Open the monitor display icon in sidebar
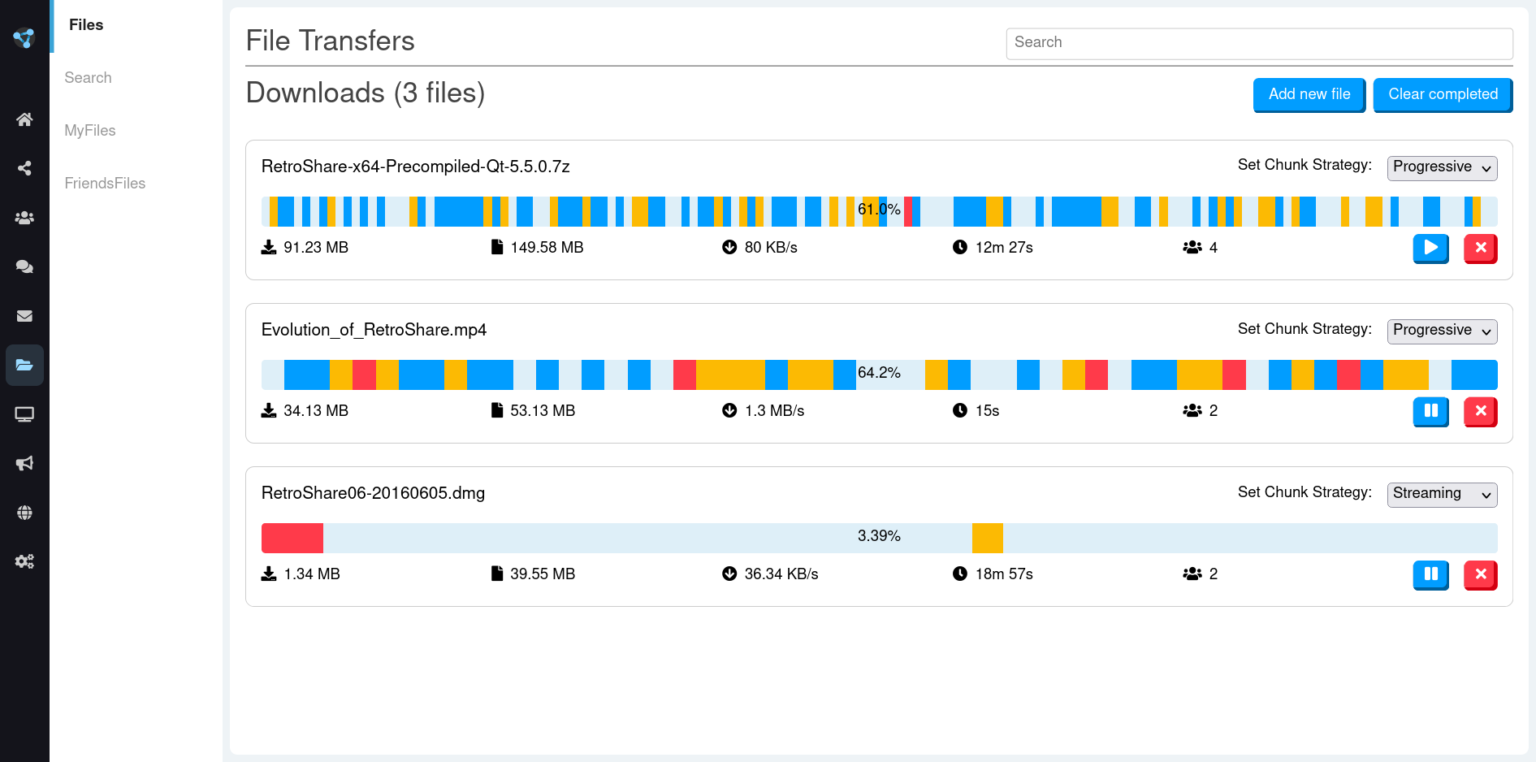This screenshot has height=762, width=1536. [24, 414]
